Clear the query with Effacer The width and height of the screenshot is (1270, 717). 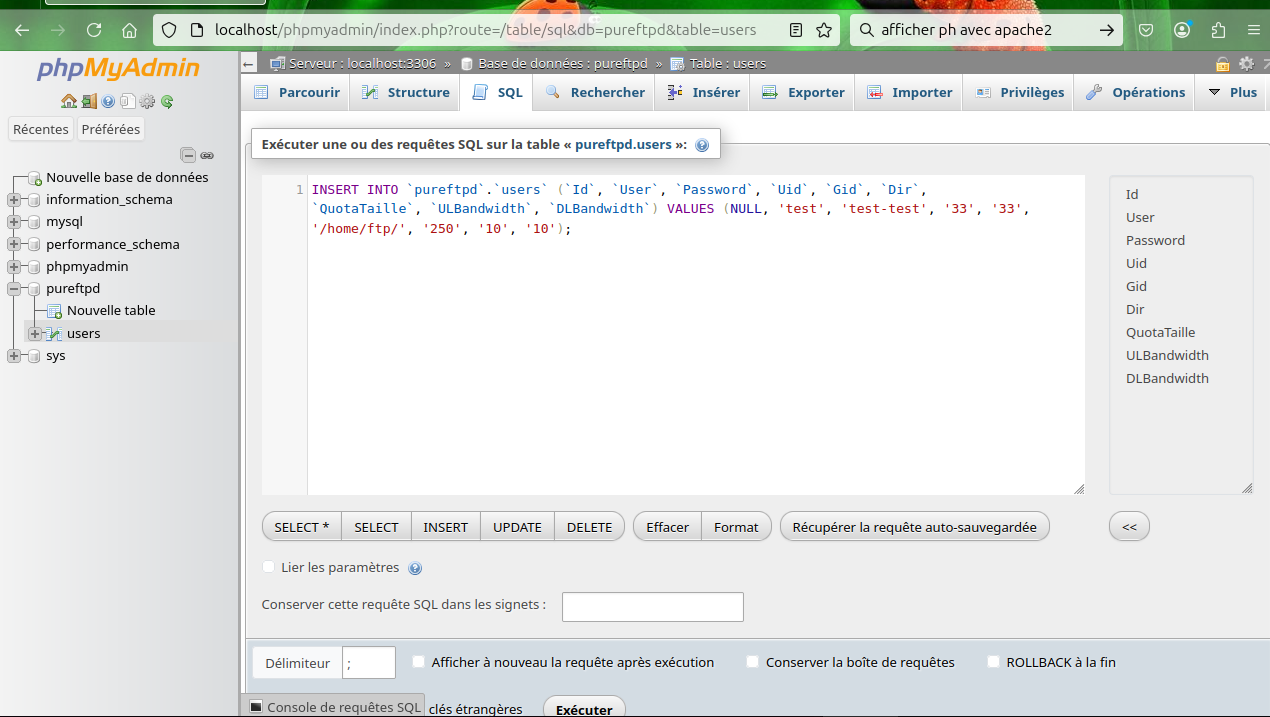[x=667, y=527]
